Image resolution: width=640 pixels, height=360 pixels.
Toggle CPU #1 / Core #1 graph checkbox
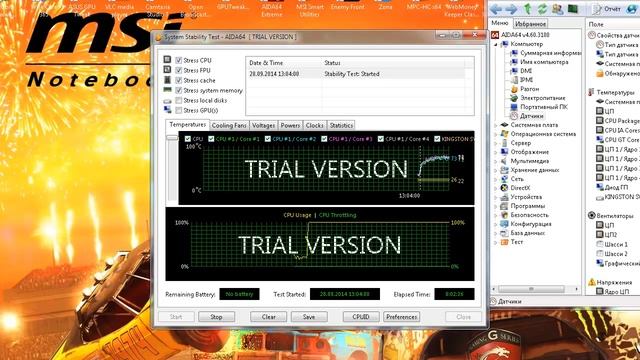[211, 139]
